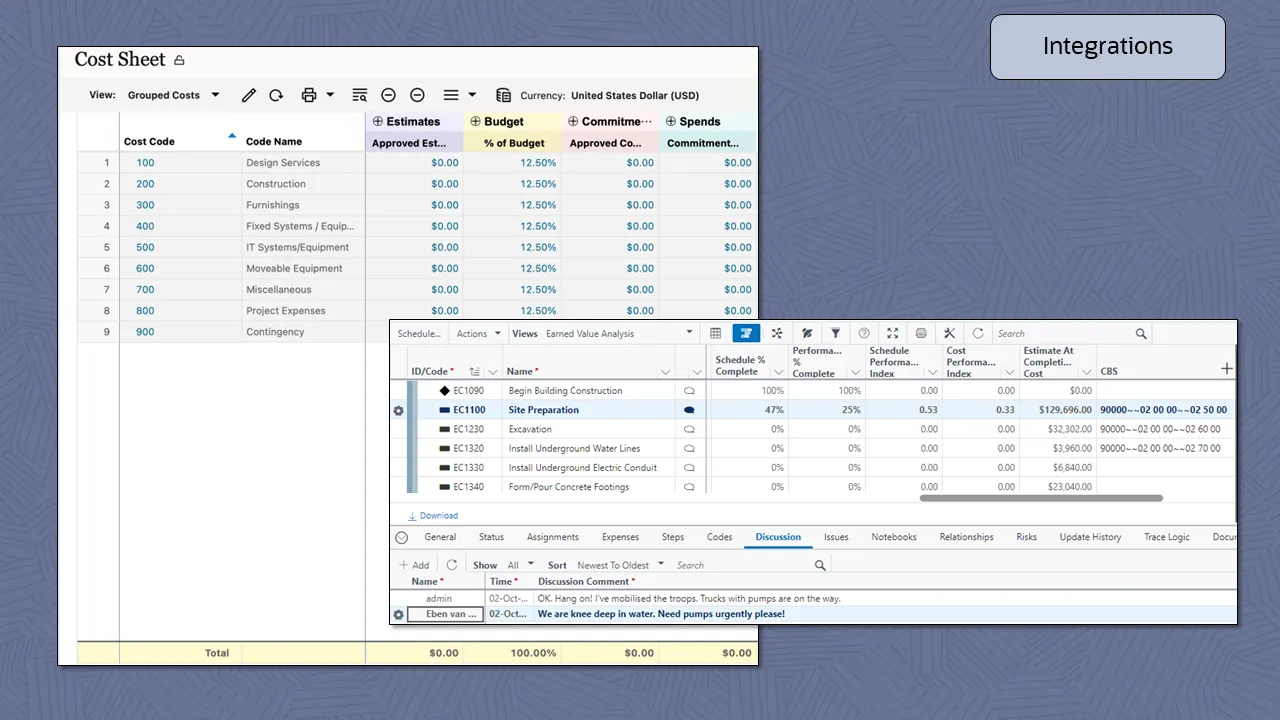Click the lock icon beside Cost Sheet title
Viewport: 1280px width, 720px height.
pyautogui.click(x=179, y=60)
